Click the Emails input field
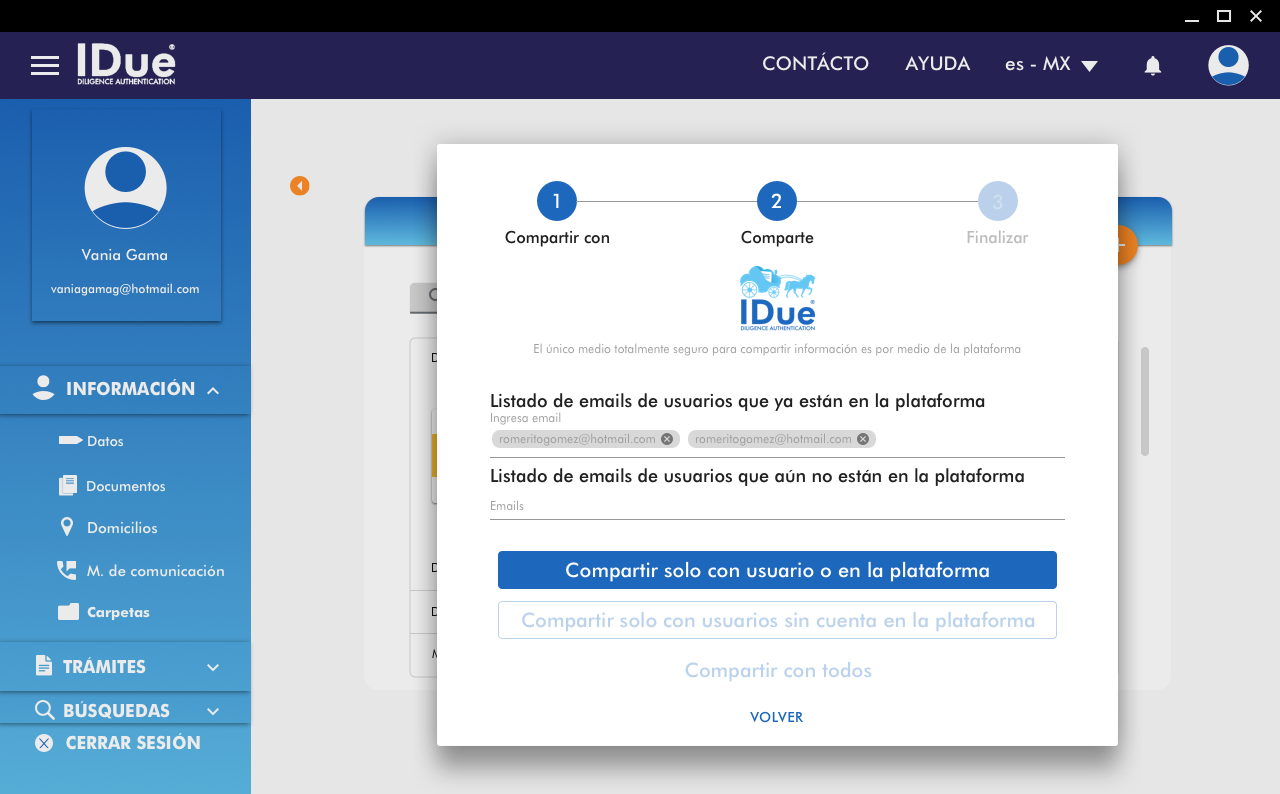Viewport: 1280px width, 794px height. [777, 507]
